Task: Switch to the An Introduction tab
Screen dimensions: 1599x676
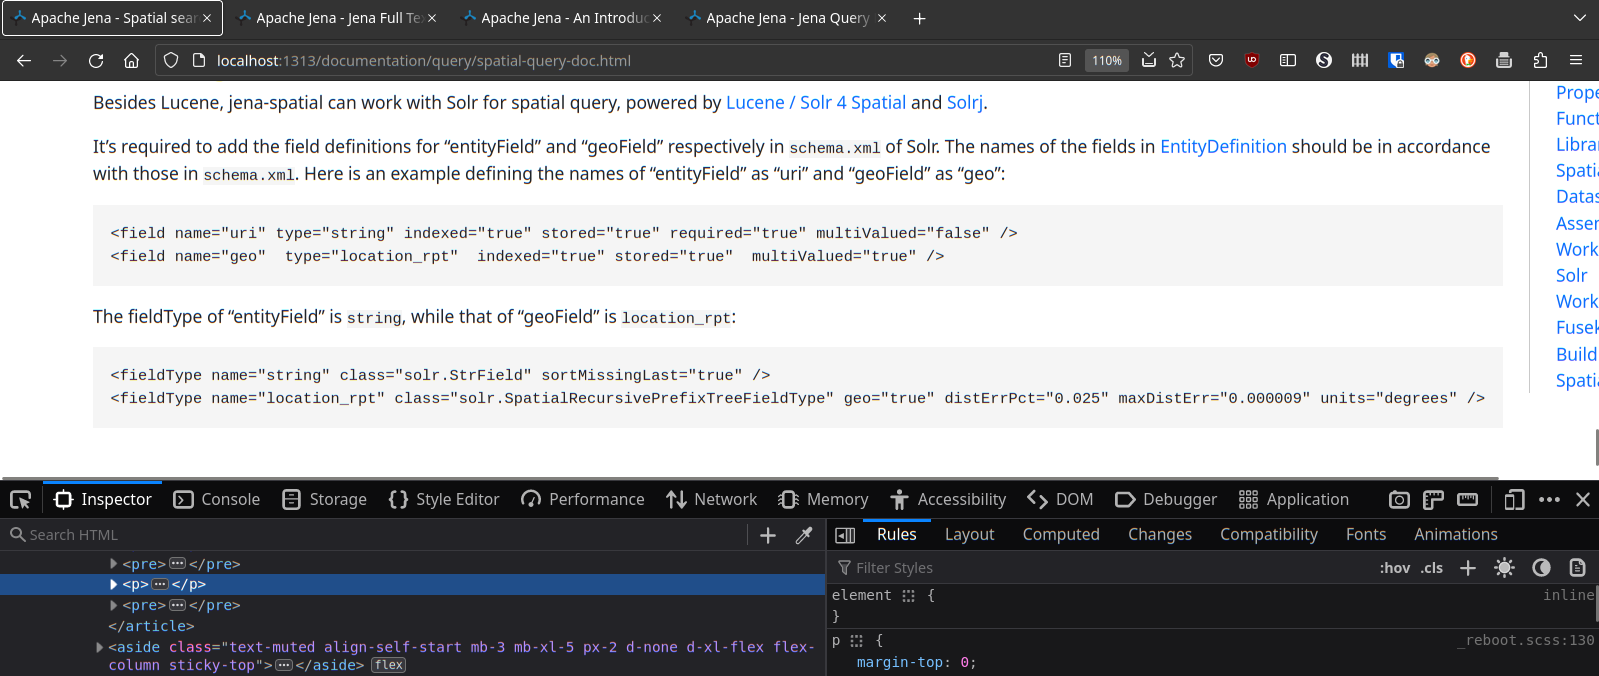Action: click(x=562, y=18)
